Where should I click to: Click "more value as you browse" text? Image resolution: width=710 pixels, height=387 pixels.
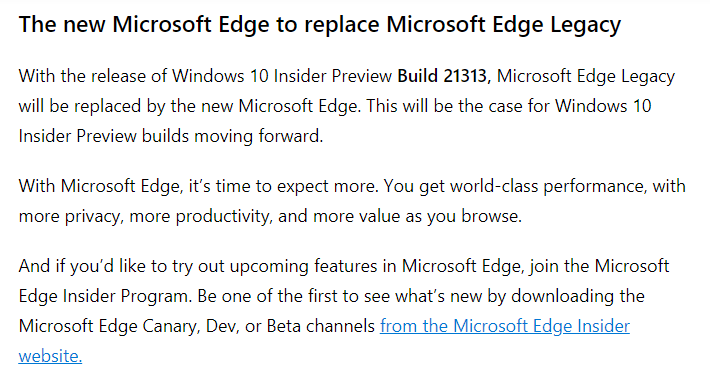click(417, 216)
